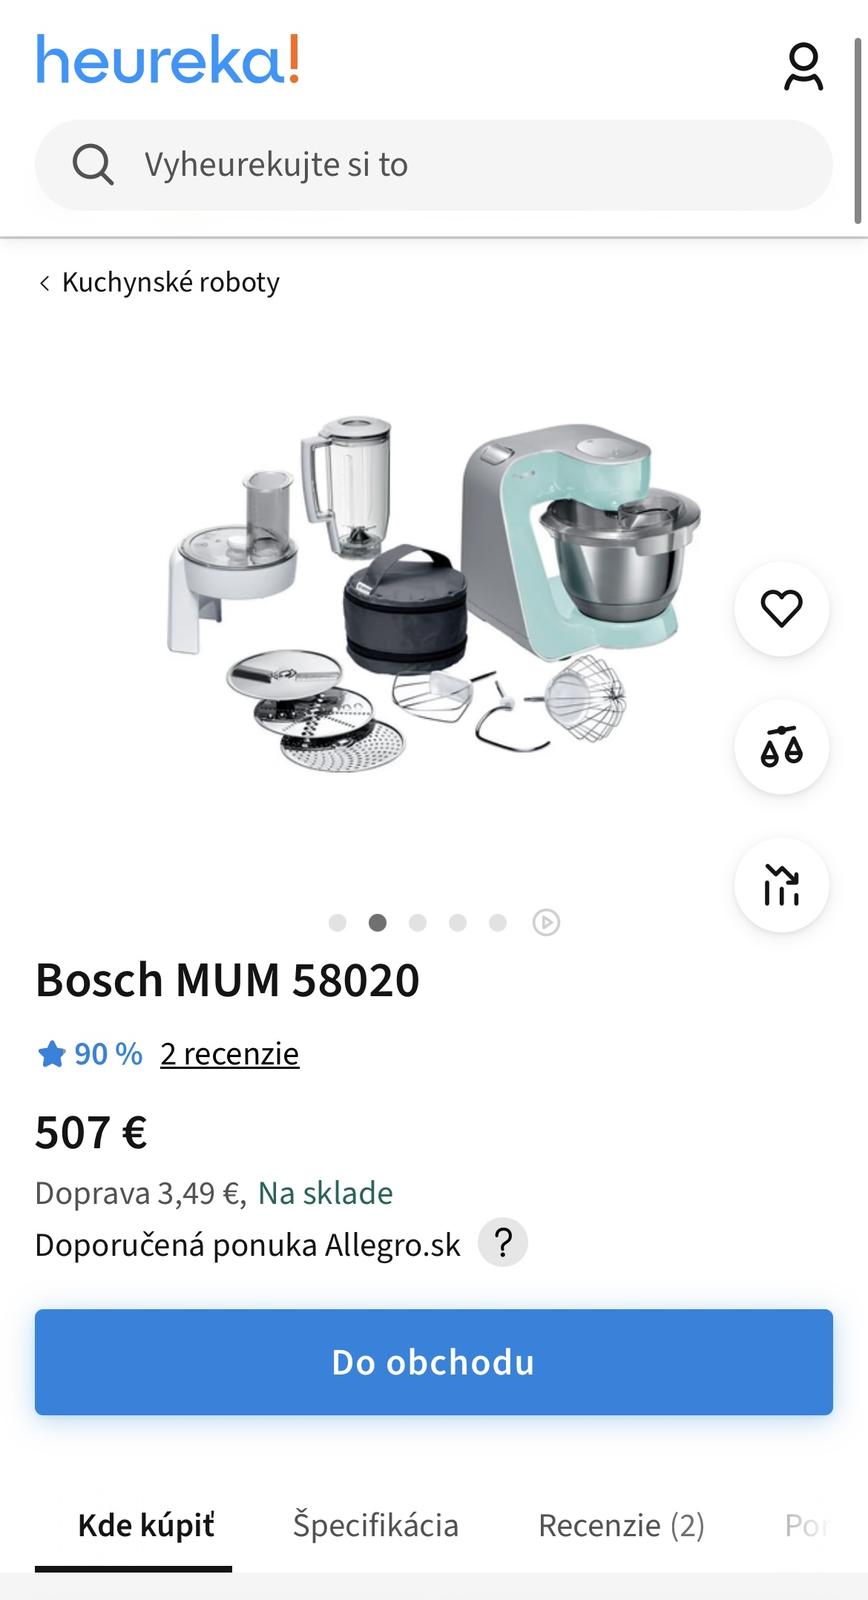
Task: Go to the heureka! logo homepage
Action: tap(168, 60)
